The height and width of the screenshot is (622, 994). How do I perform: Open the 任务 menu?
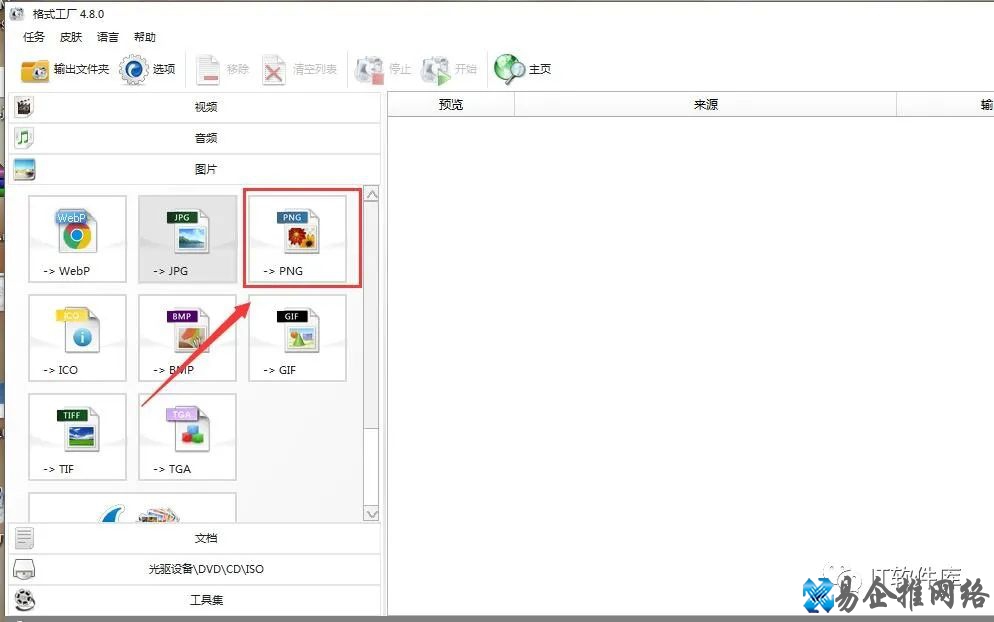(x=34, y=37)
